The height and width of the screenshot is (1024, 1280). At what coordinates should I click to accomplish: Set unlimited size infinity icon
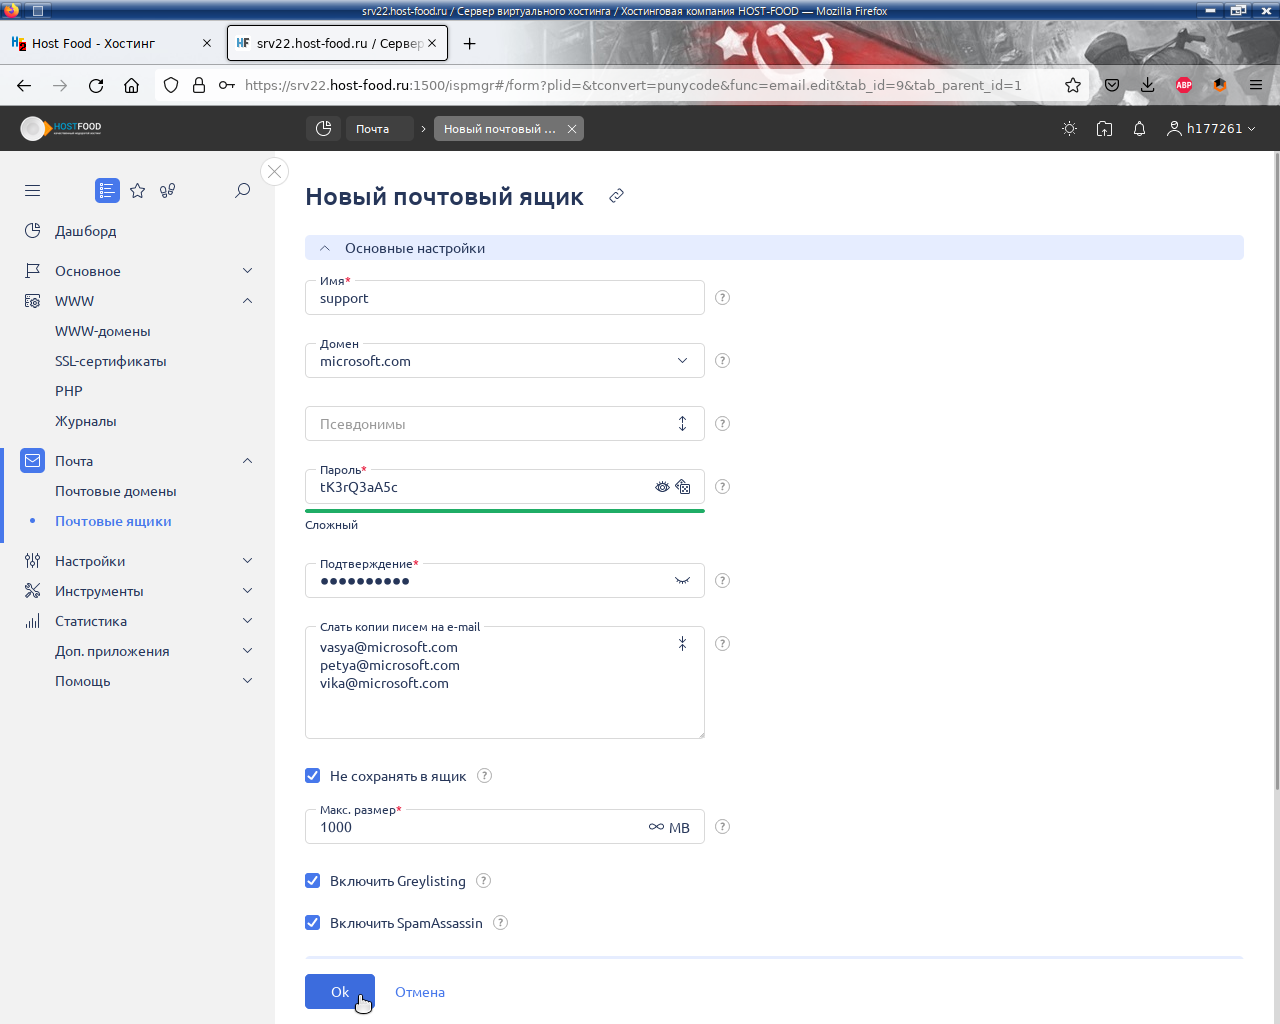click(656, 827)
